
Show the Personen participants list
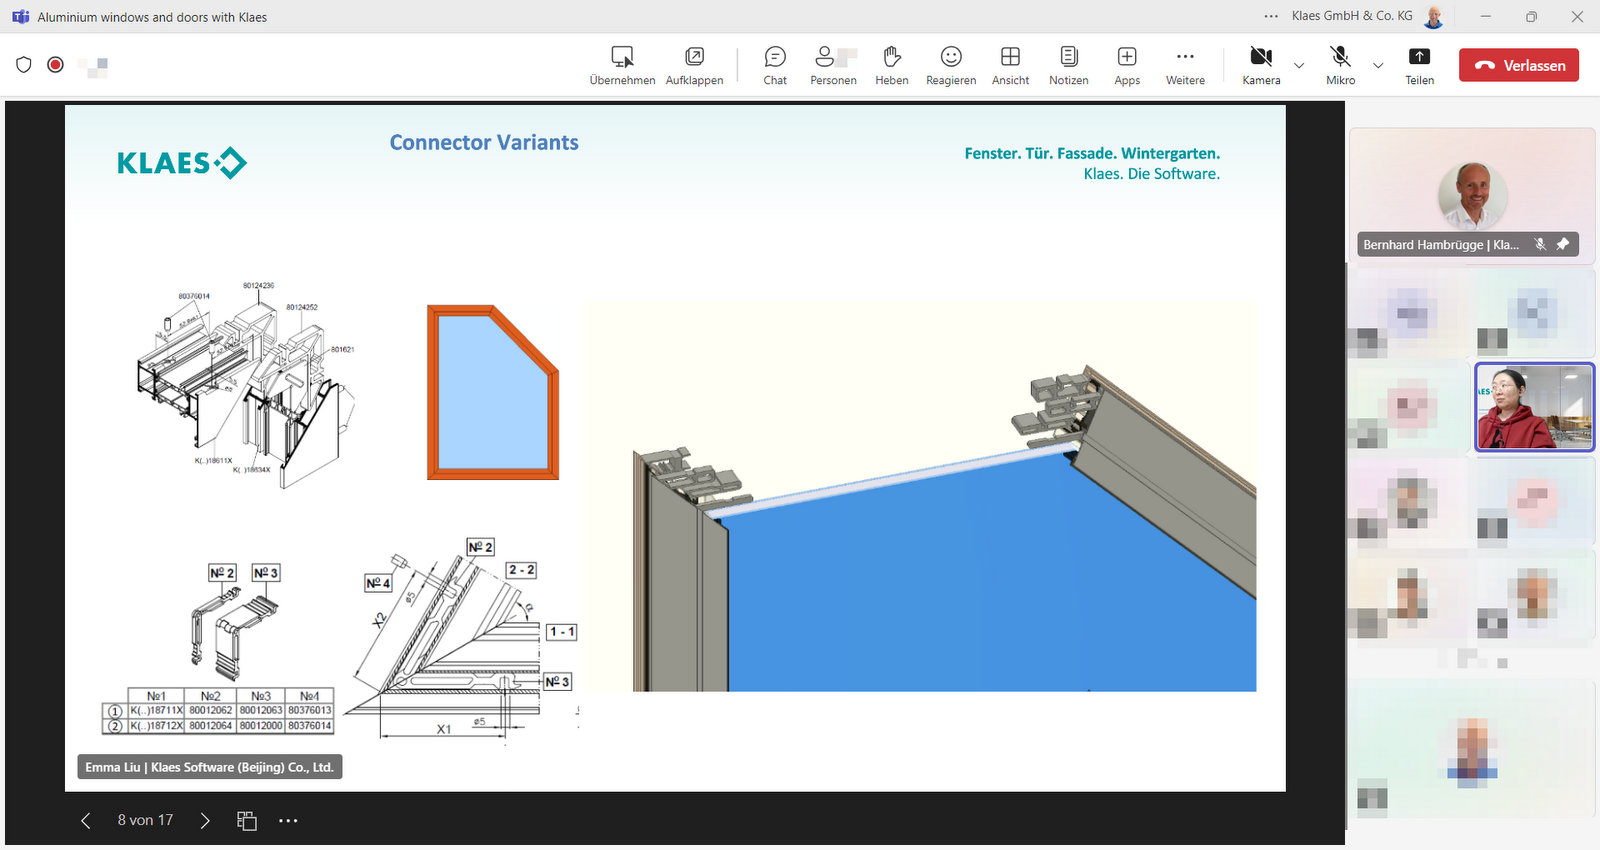tap(832, 65)
